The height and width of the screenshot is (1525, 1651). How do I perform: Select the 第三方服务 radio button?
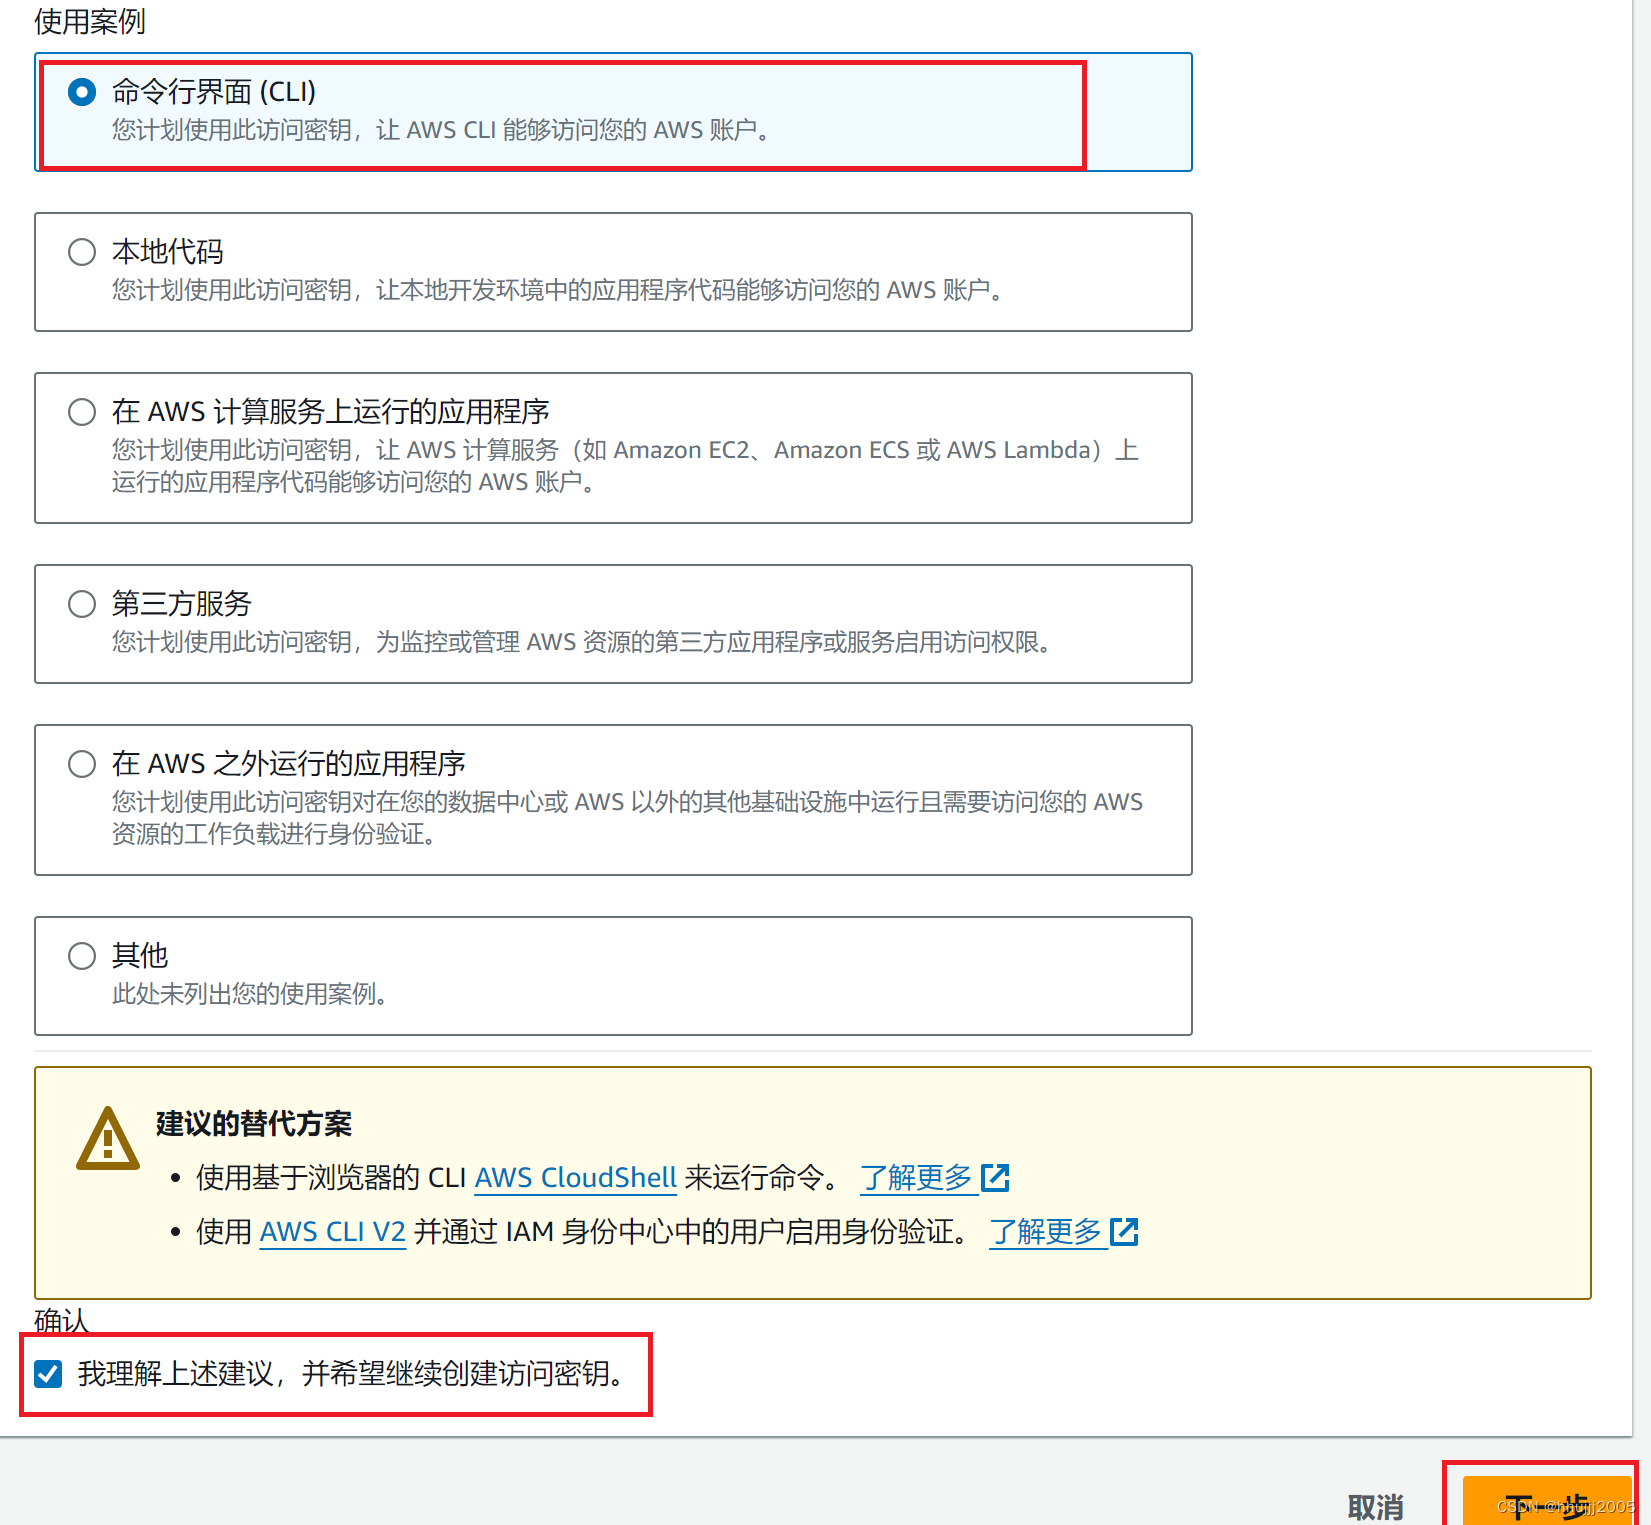click(81, 603)
